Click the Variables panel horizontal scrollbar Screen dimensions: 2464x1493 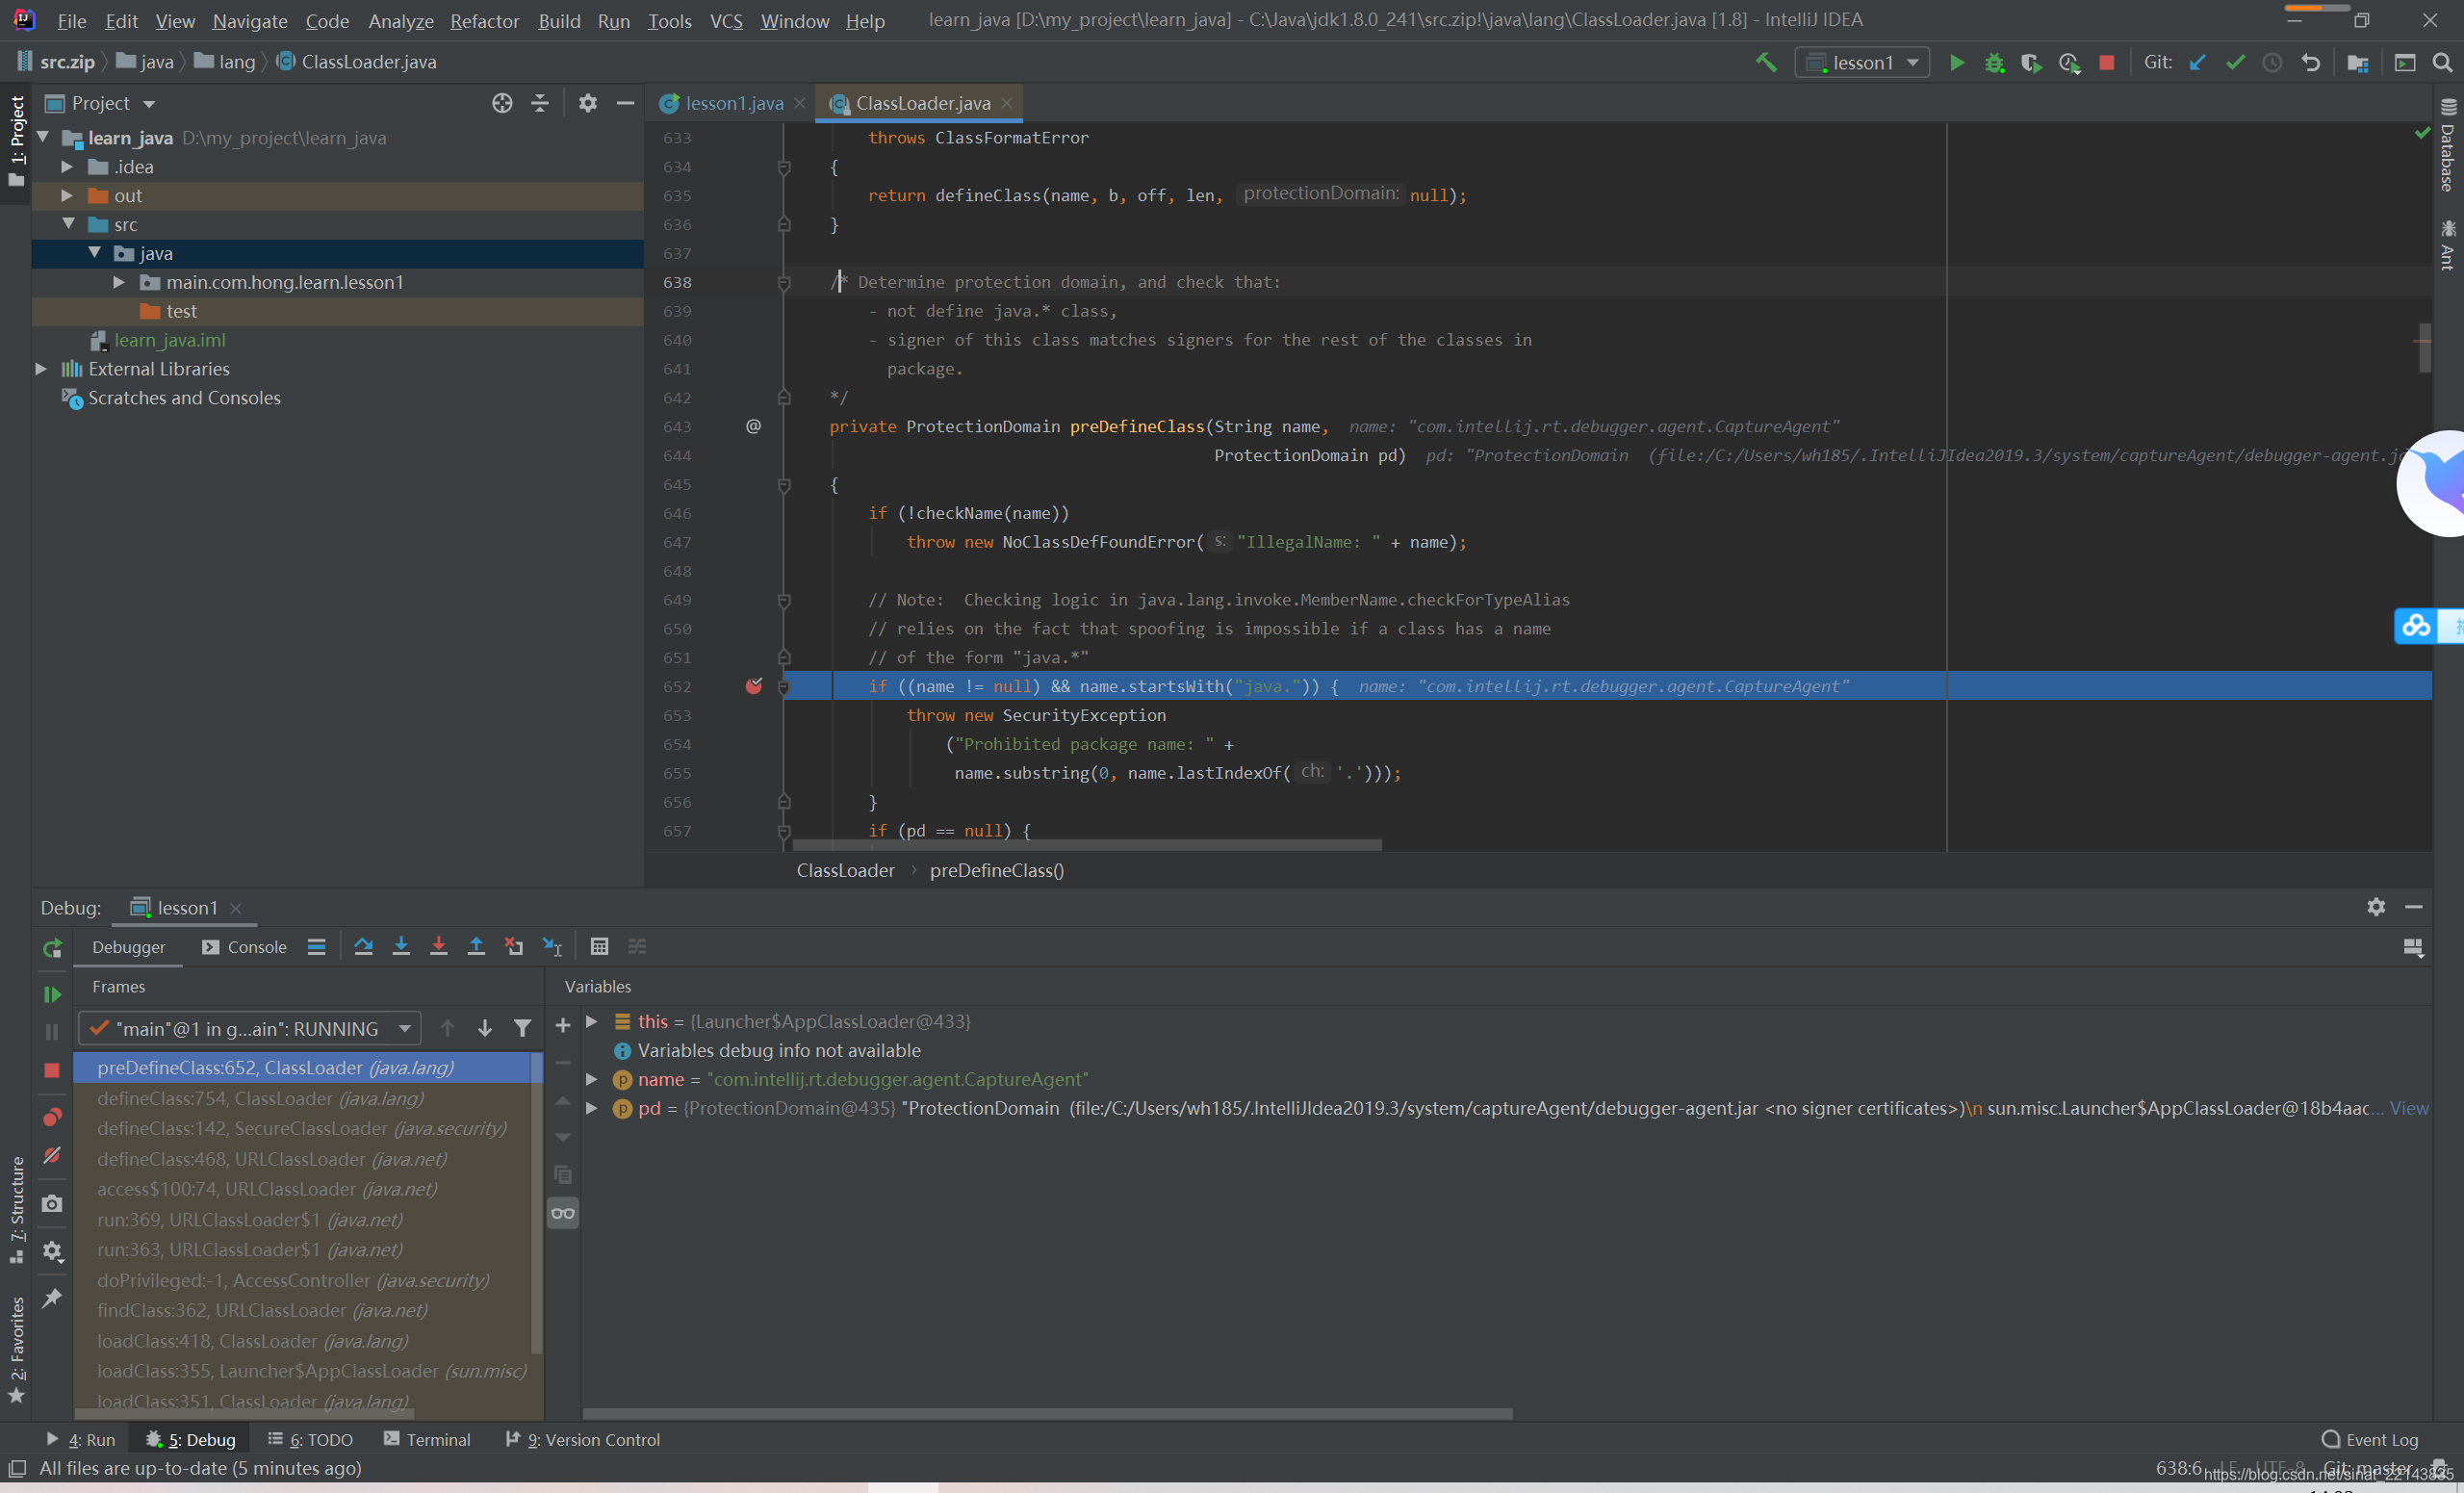[x=1046, y=1413]
